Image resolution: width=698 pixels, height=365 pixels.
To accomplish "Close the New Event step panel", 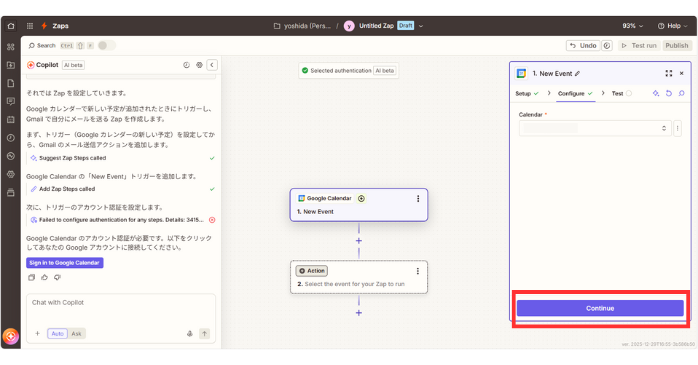I will click(682, 73).
